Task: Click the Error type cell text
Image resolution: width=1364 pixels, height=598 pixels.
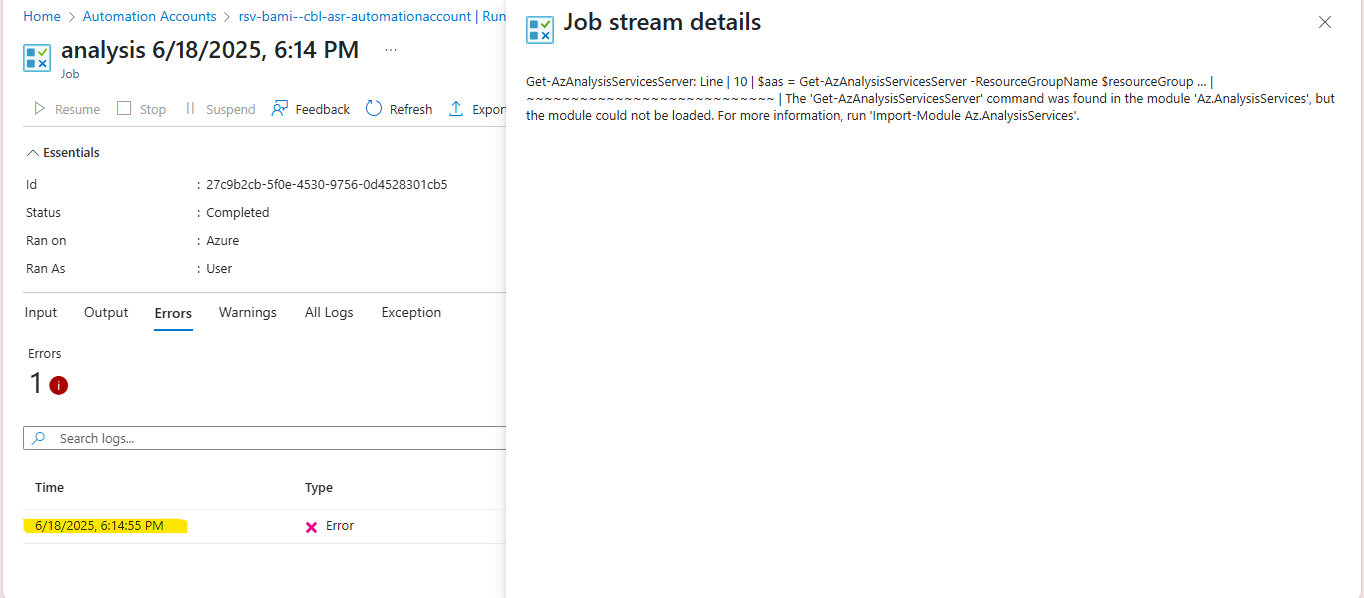Action: click(340, 526)
